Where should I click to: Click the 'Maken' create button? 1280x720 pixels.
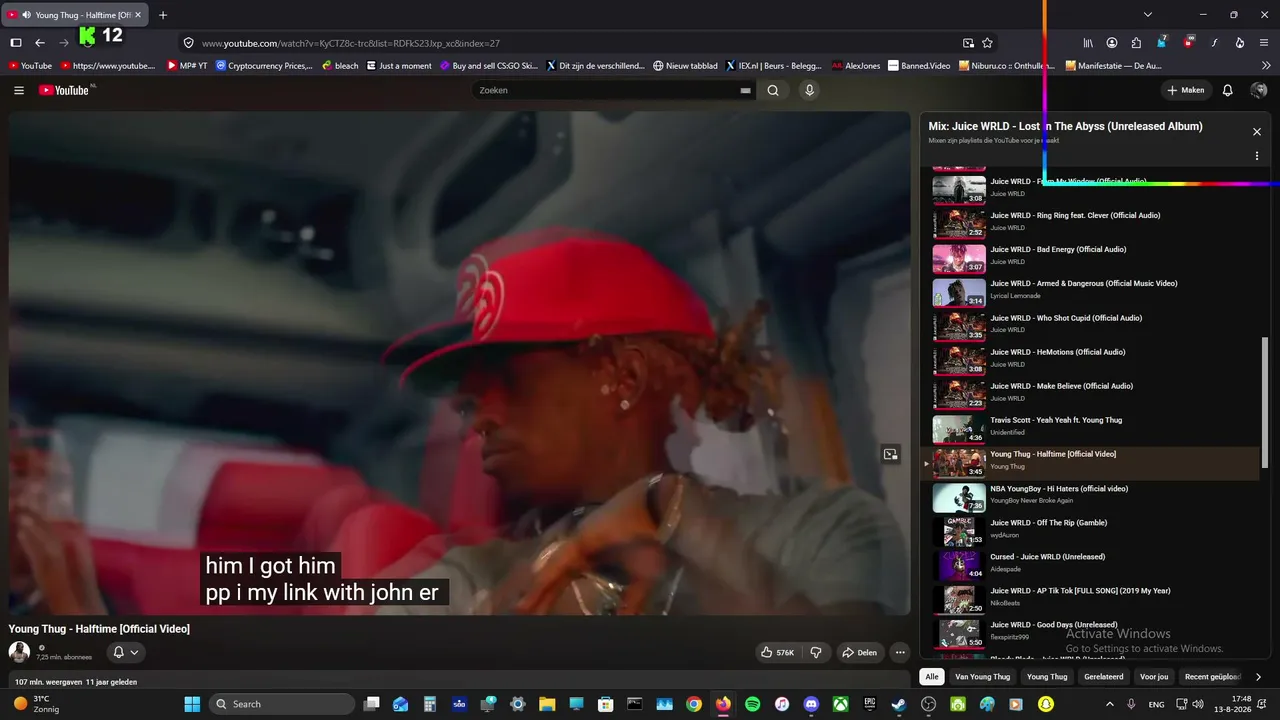(x=1185, y=90)
